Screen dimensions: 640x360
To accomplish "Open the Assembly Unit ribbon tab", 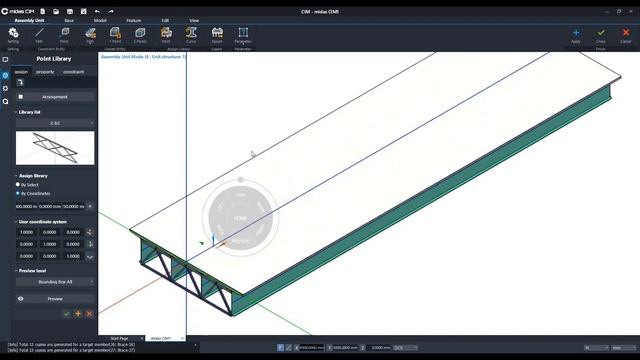I will (29, 20).
